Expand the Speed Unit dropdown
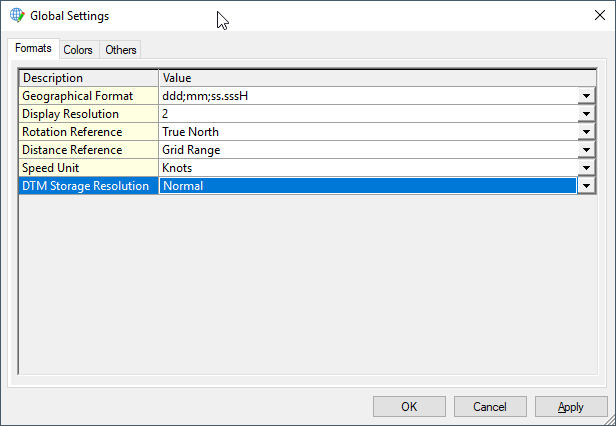The height and width of the screenshot is (426, 616). pyautogui.click(x=585, y=168)
